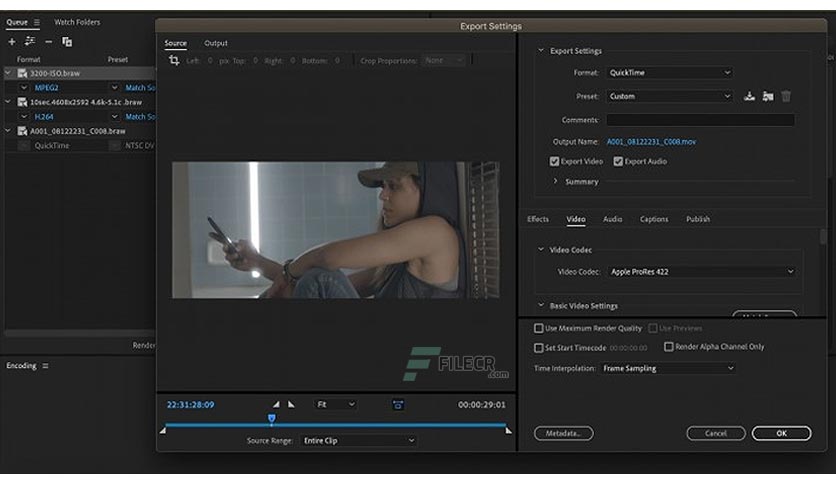Image resolution: width=836 pixels, height=484 pixels.
Task: Collapse the Basic Video Settings section
Action: coord(541,305)
